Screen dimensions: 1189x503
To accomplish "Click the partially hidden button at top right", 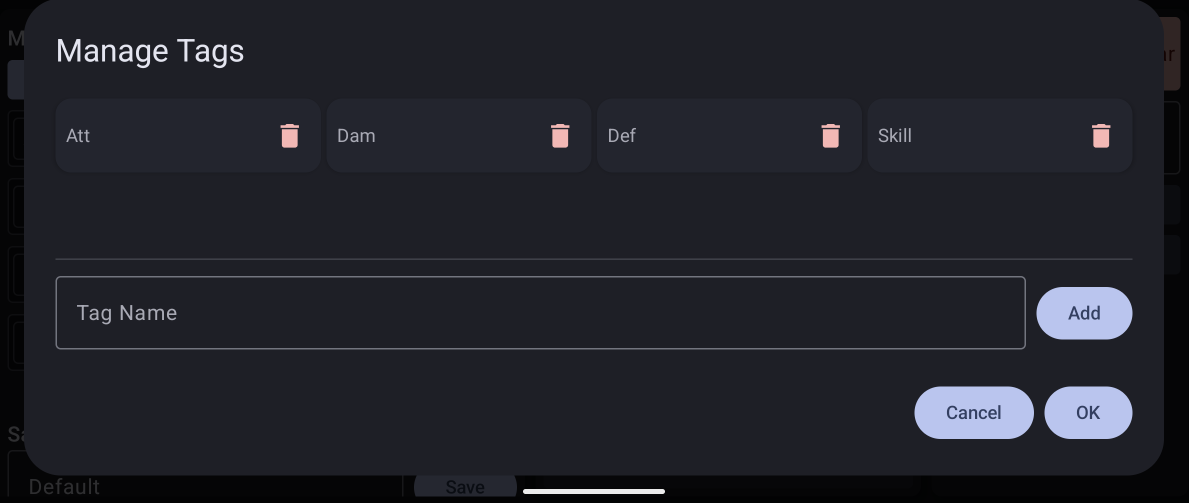I will coord(1172,53).
